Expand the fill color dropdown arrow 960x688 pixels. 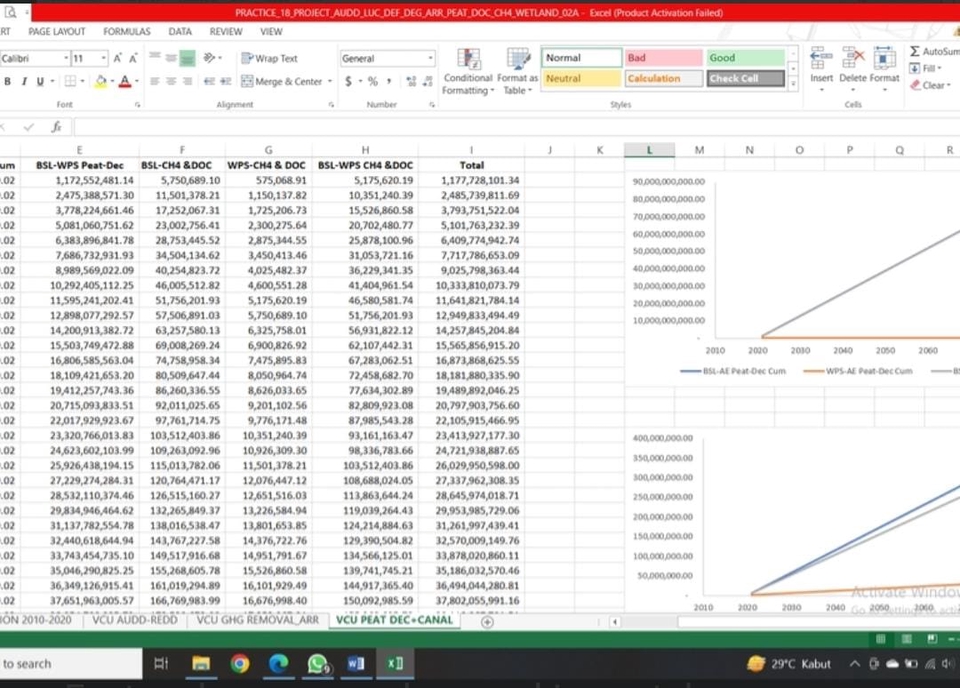pyautogui.click(x=110, y=80)
